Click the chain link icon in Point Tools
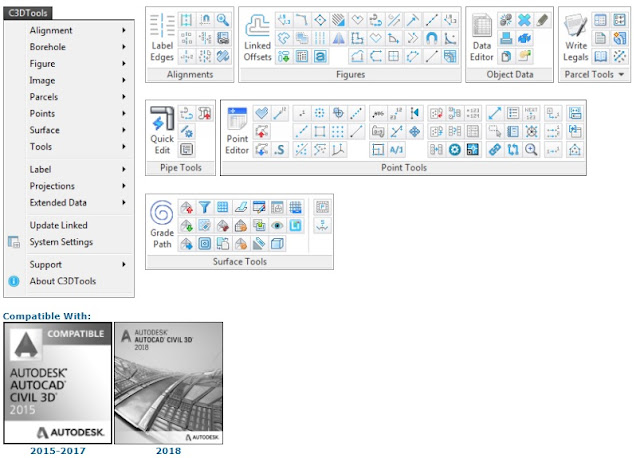 (x=494, y=149)
